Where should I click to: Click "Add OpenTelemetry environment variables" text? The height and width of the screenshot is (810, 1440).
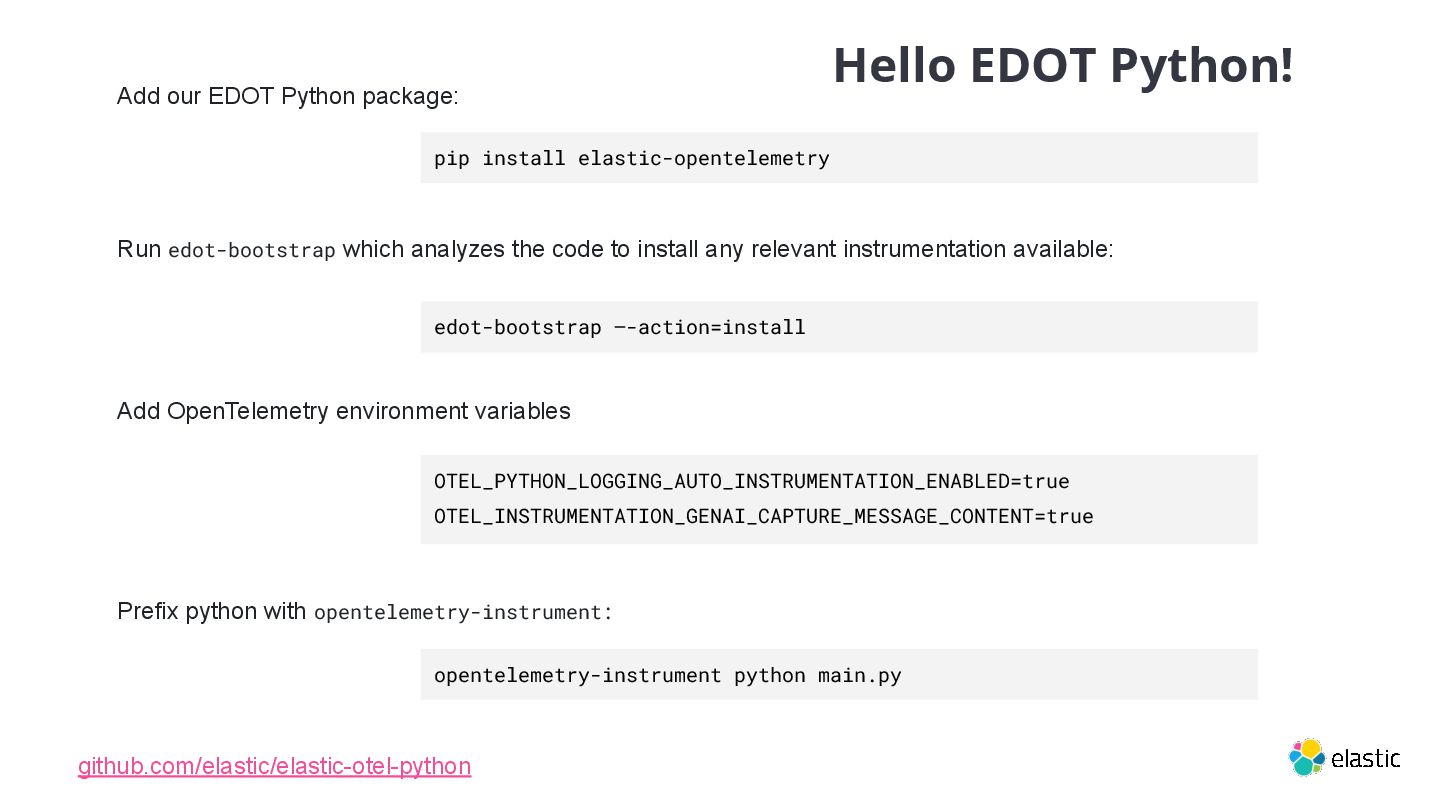coord(343,411)
